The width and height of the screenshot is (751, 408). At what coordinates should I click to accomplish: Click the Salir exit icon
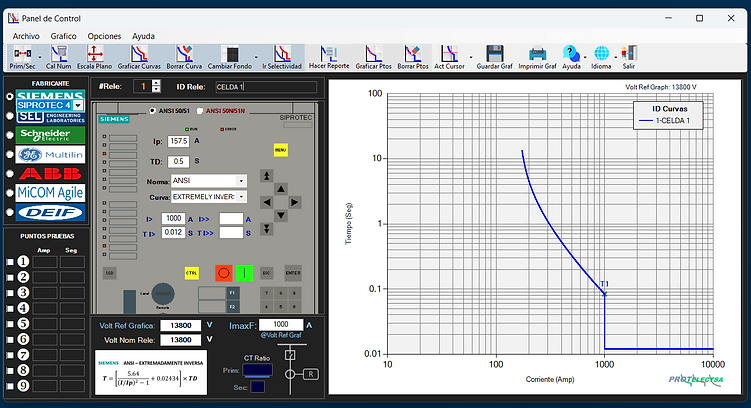(x=629, y=57)
